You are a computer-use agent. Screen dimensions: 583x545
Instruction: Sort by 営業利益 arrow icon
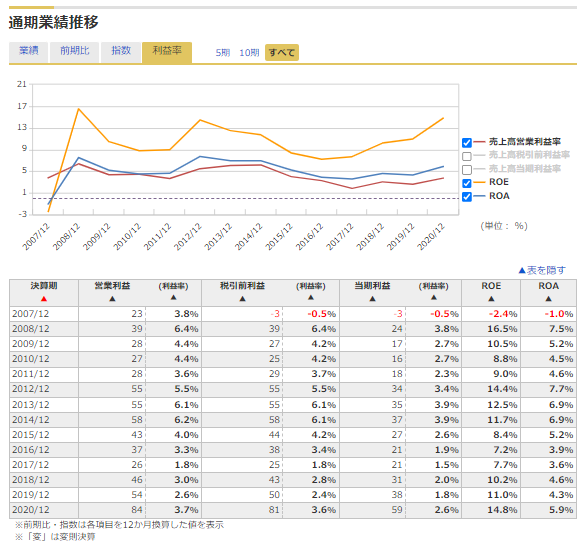pyautogui.click(x=112, y=299)
